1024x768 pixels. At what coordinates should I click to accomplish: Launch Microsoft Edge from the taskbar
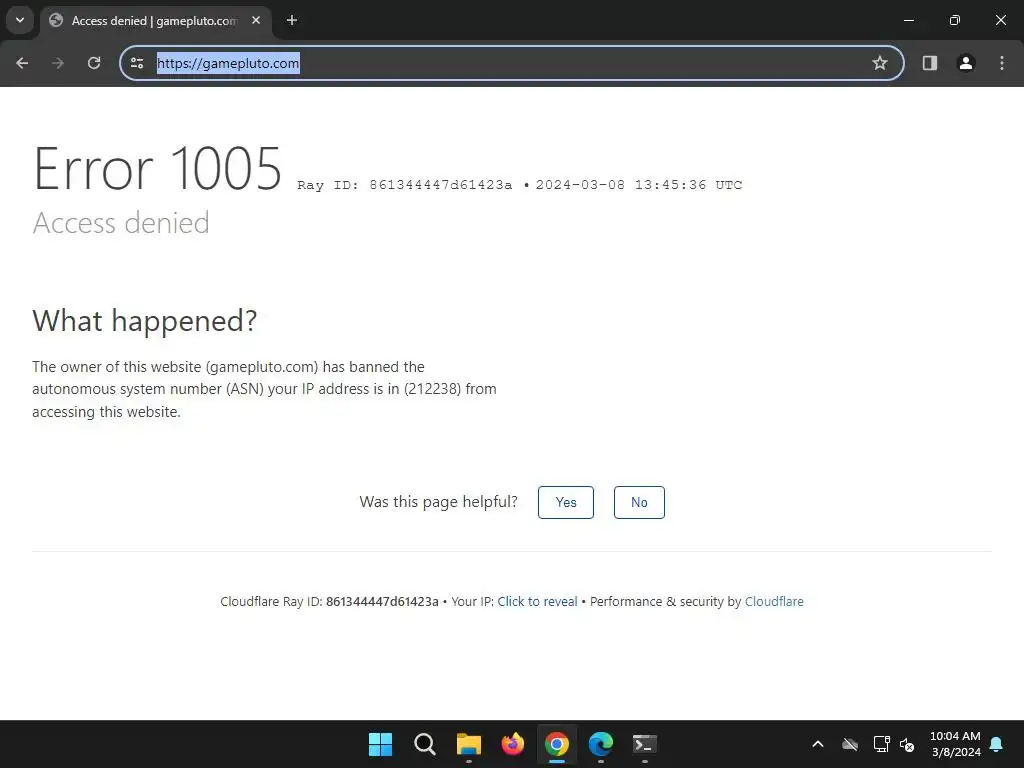pos(600,744)
